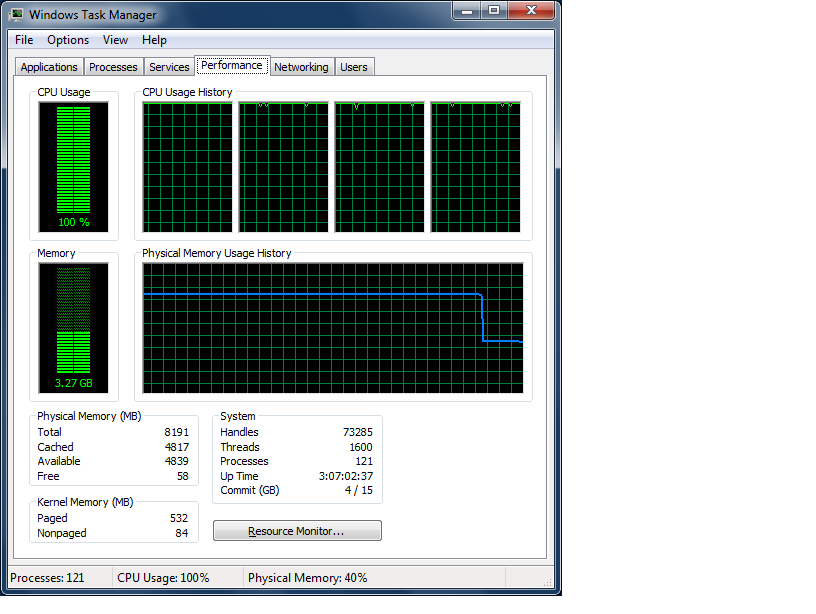816x614 pixels.
Task: Open Resource Monitor button
Action: click(x=297, y=531)
